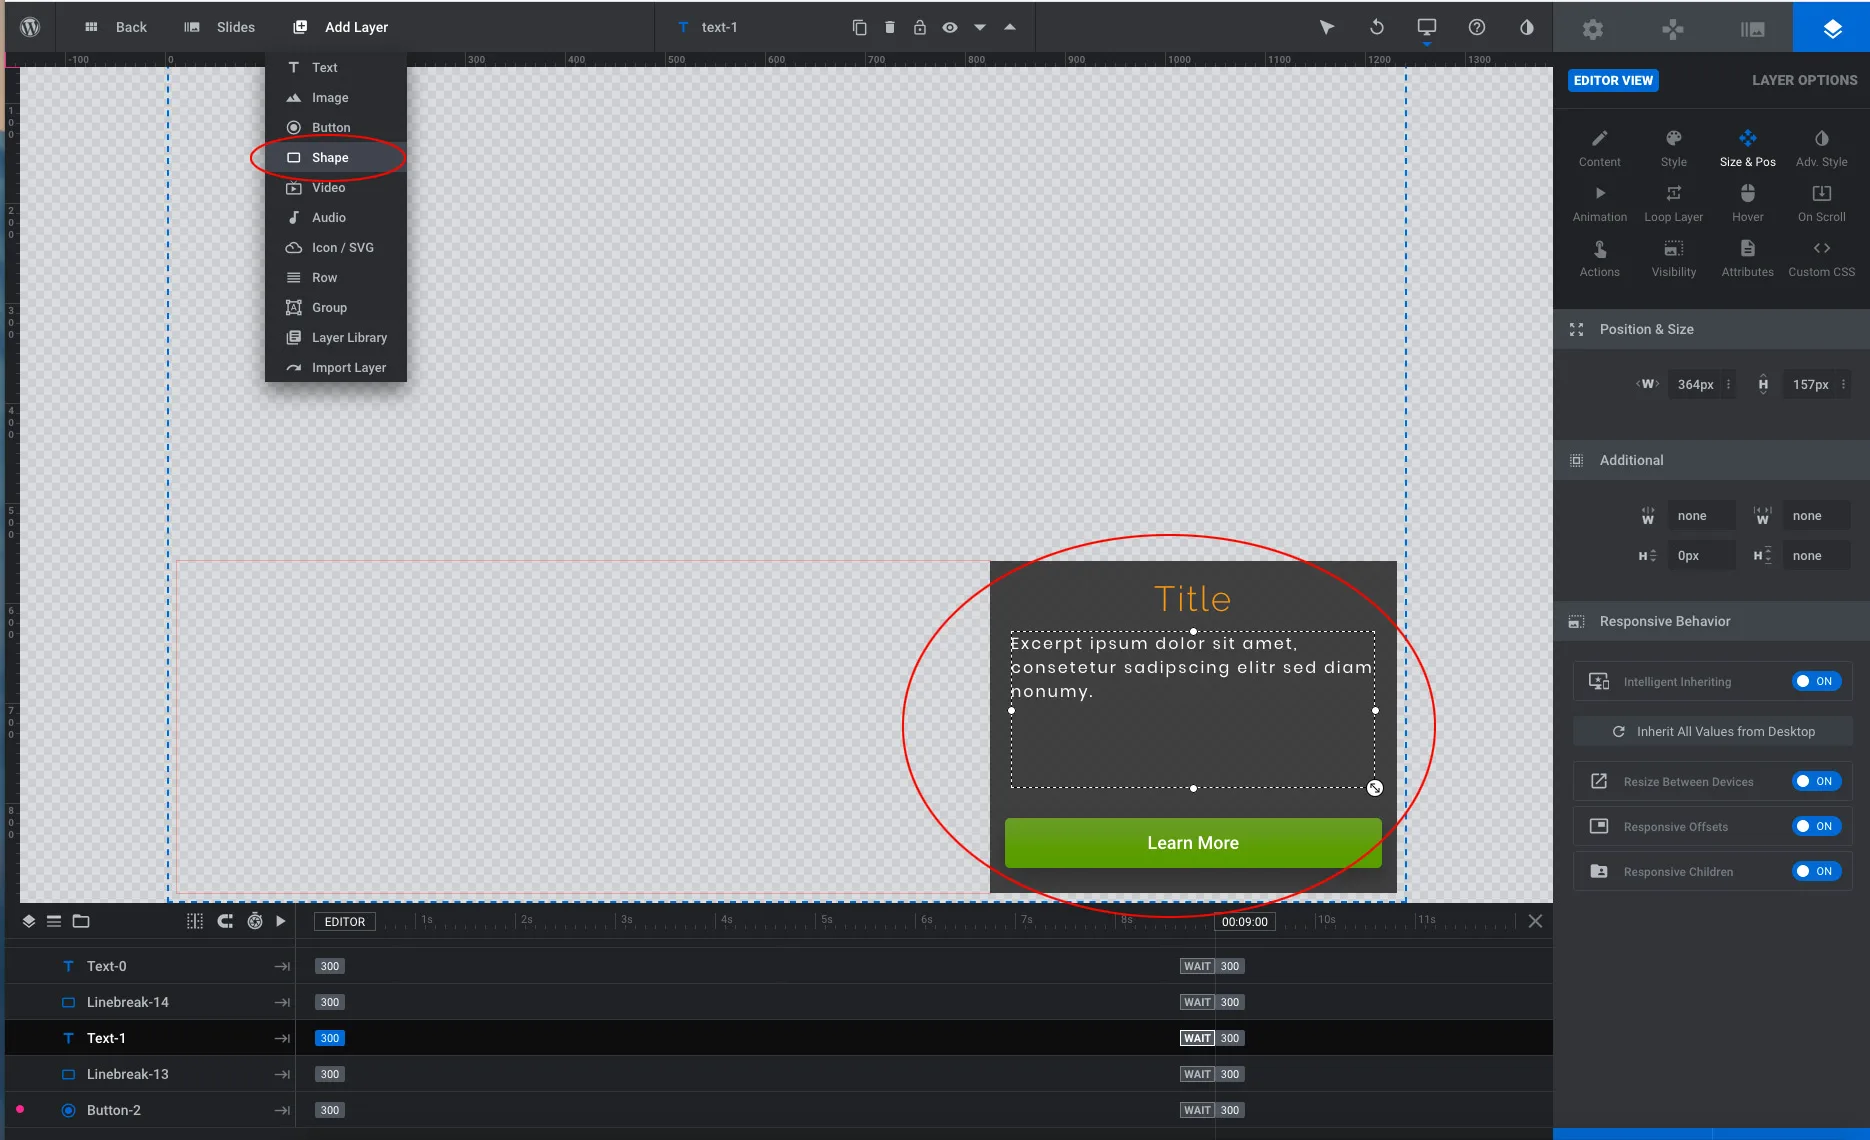Click the Back button
This screenshot has height=1140, width=1870.
click(x=116, y=27)
